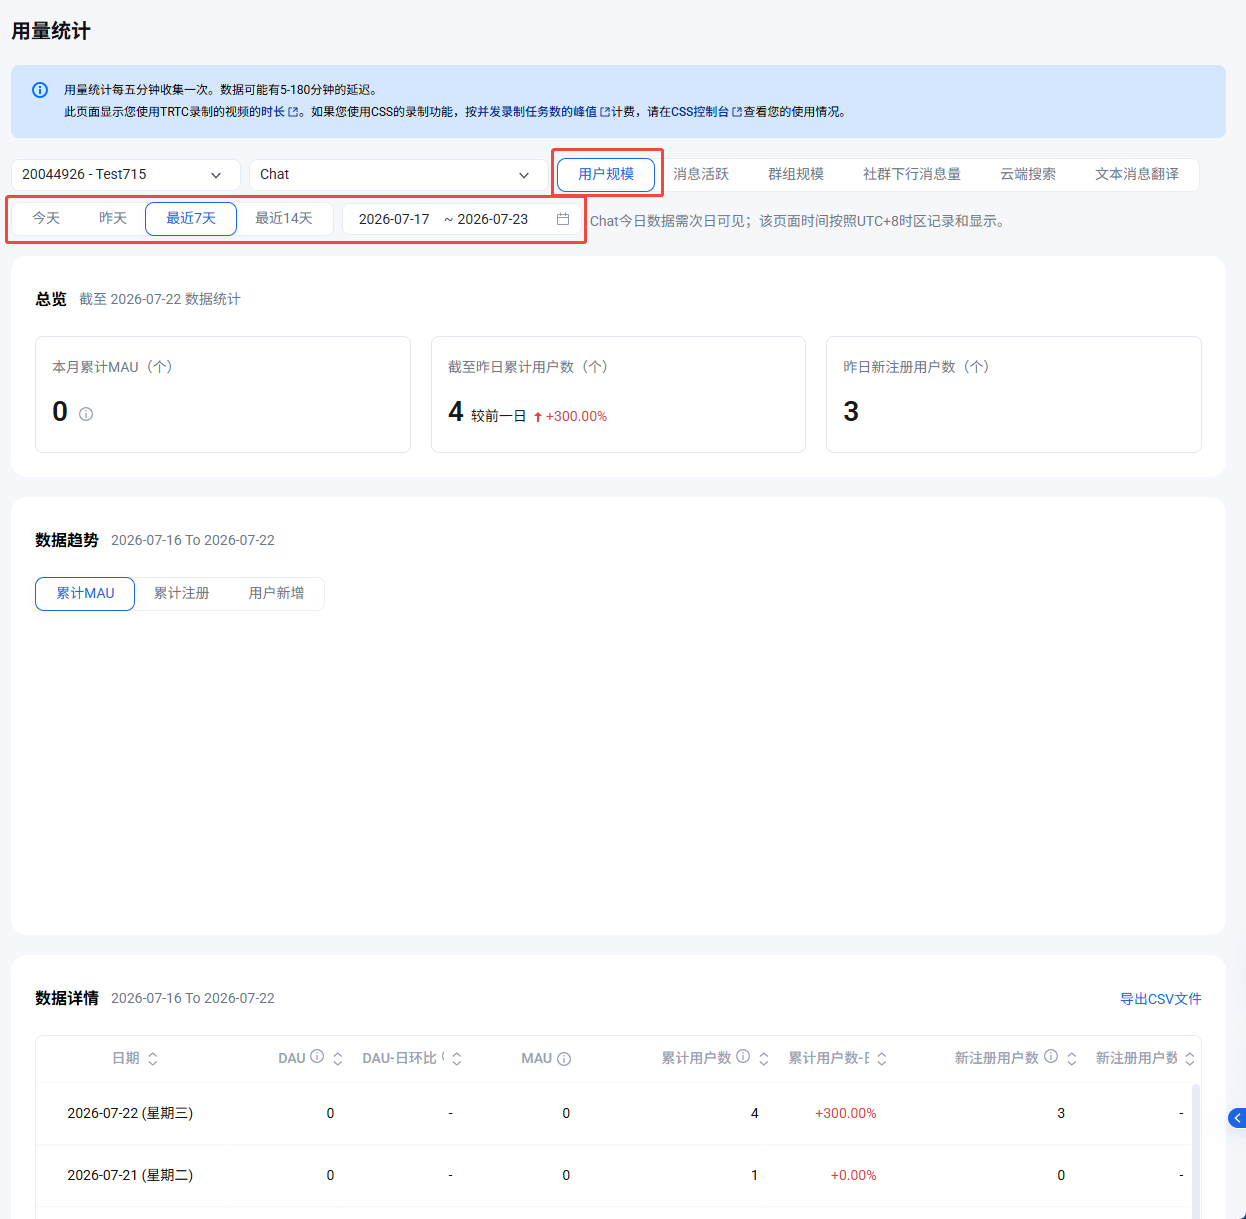
Task: Click the external link icon after 时长
Action: (293, 112)
